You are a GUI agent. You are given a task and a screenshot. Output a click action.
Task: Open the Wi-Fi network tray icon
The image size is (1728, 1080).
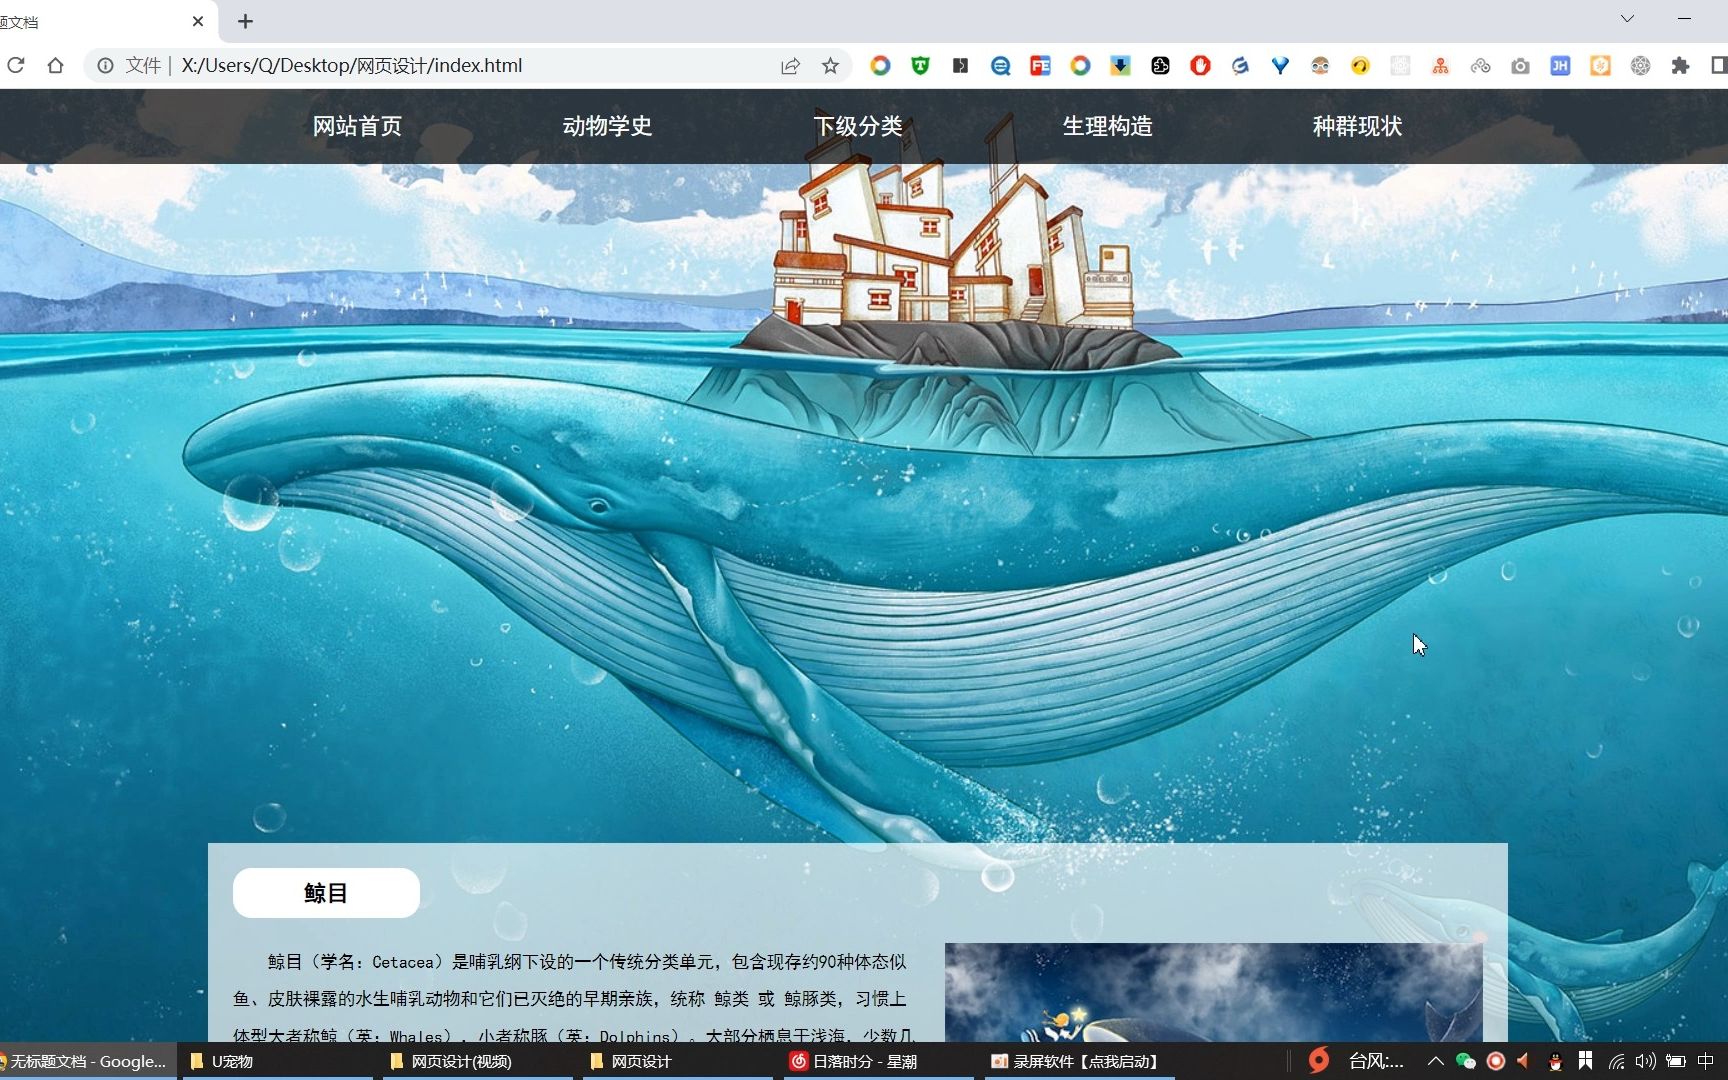(1616, 1061)
